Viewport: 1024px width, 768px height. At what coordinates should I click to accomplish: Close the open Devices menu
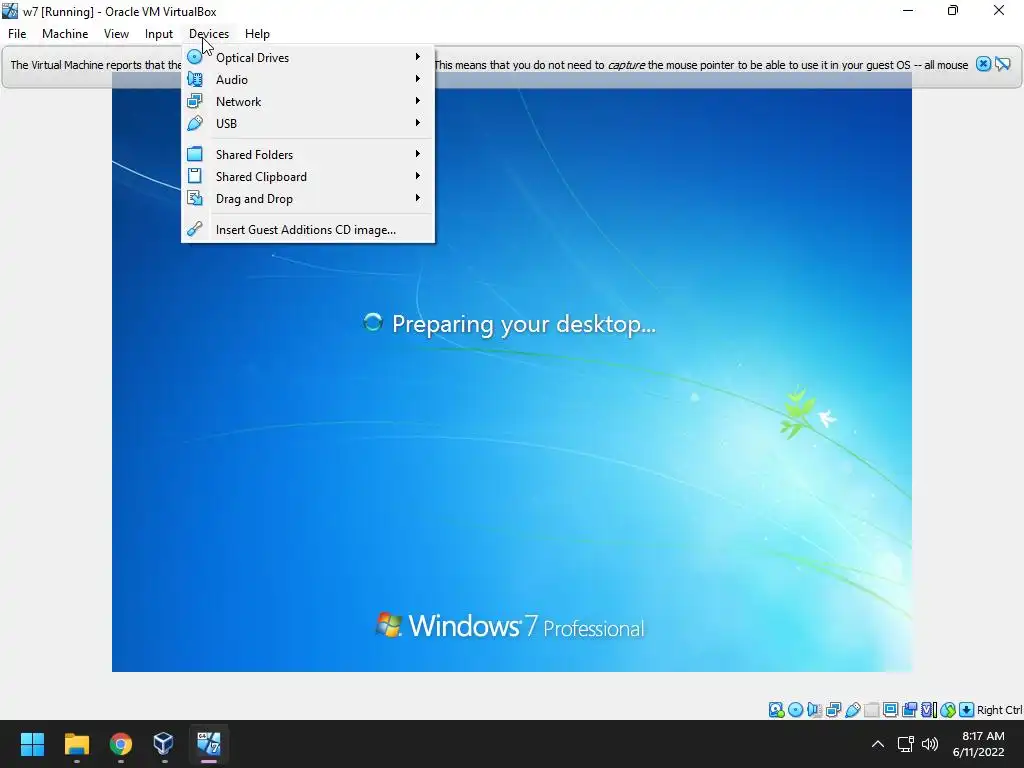click(209, 34)
